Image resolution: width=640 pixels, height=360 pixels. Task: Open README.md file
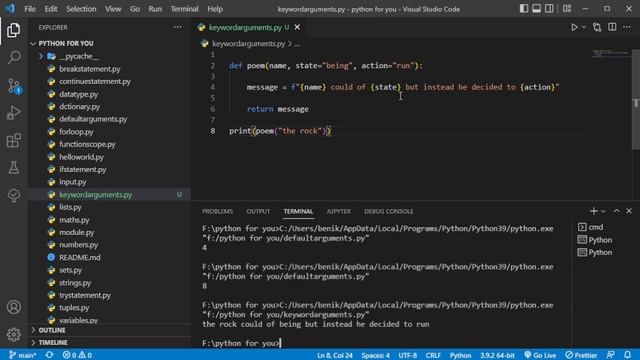[x=80, y=258]
